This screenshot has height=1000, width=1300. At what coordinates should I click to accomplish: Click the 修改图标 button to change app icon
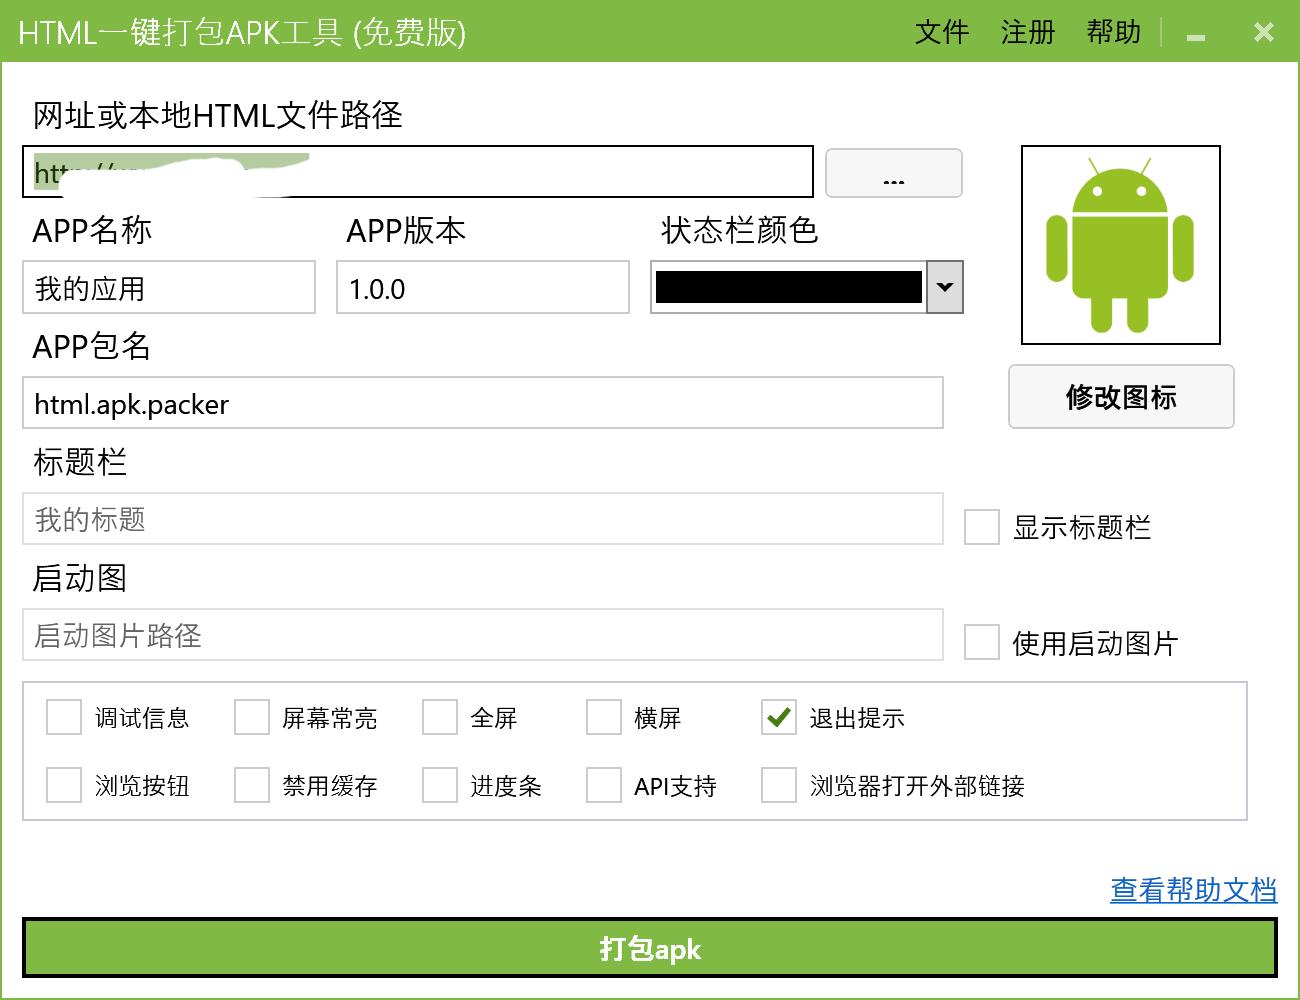tap(1121, 397)
